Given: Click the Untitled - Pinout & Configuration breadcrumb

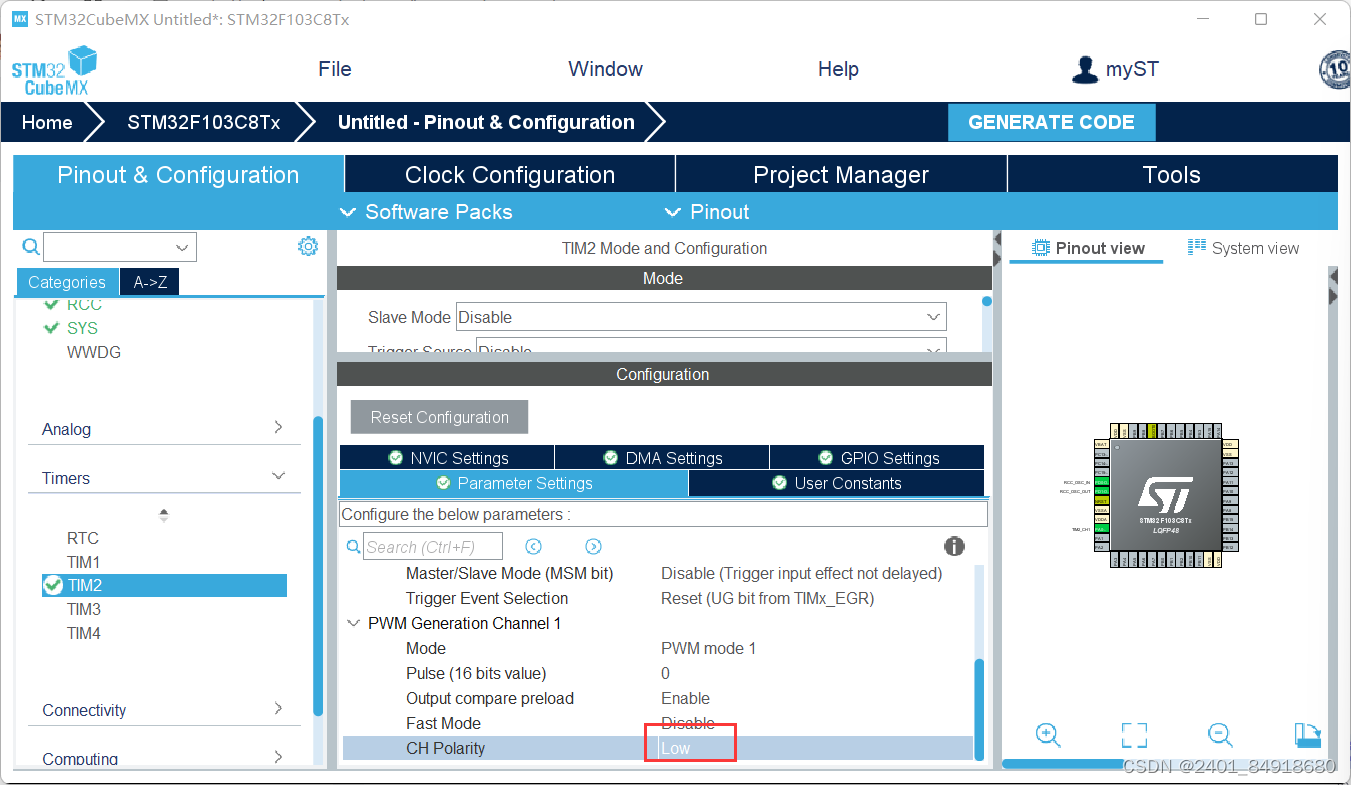Looking at the screenshot, I should pos(486,122).
